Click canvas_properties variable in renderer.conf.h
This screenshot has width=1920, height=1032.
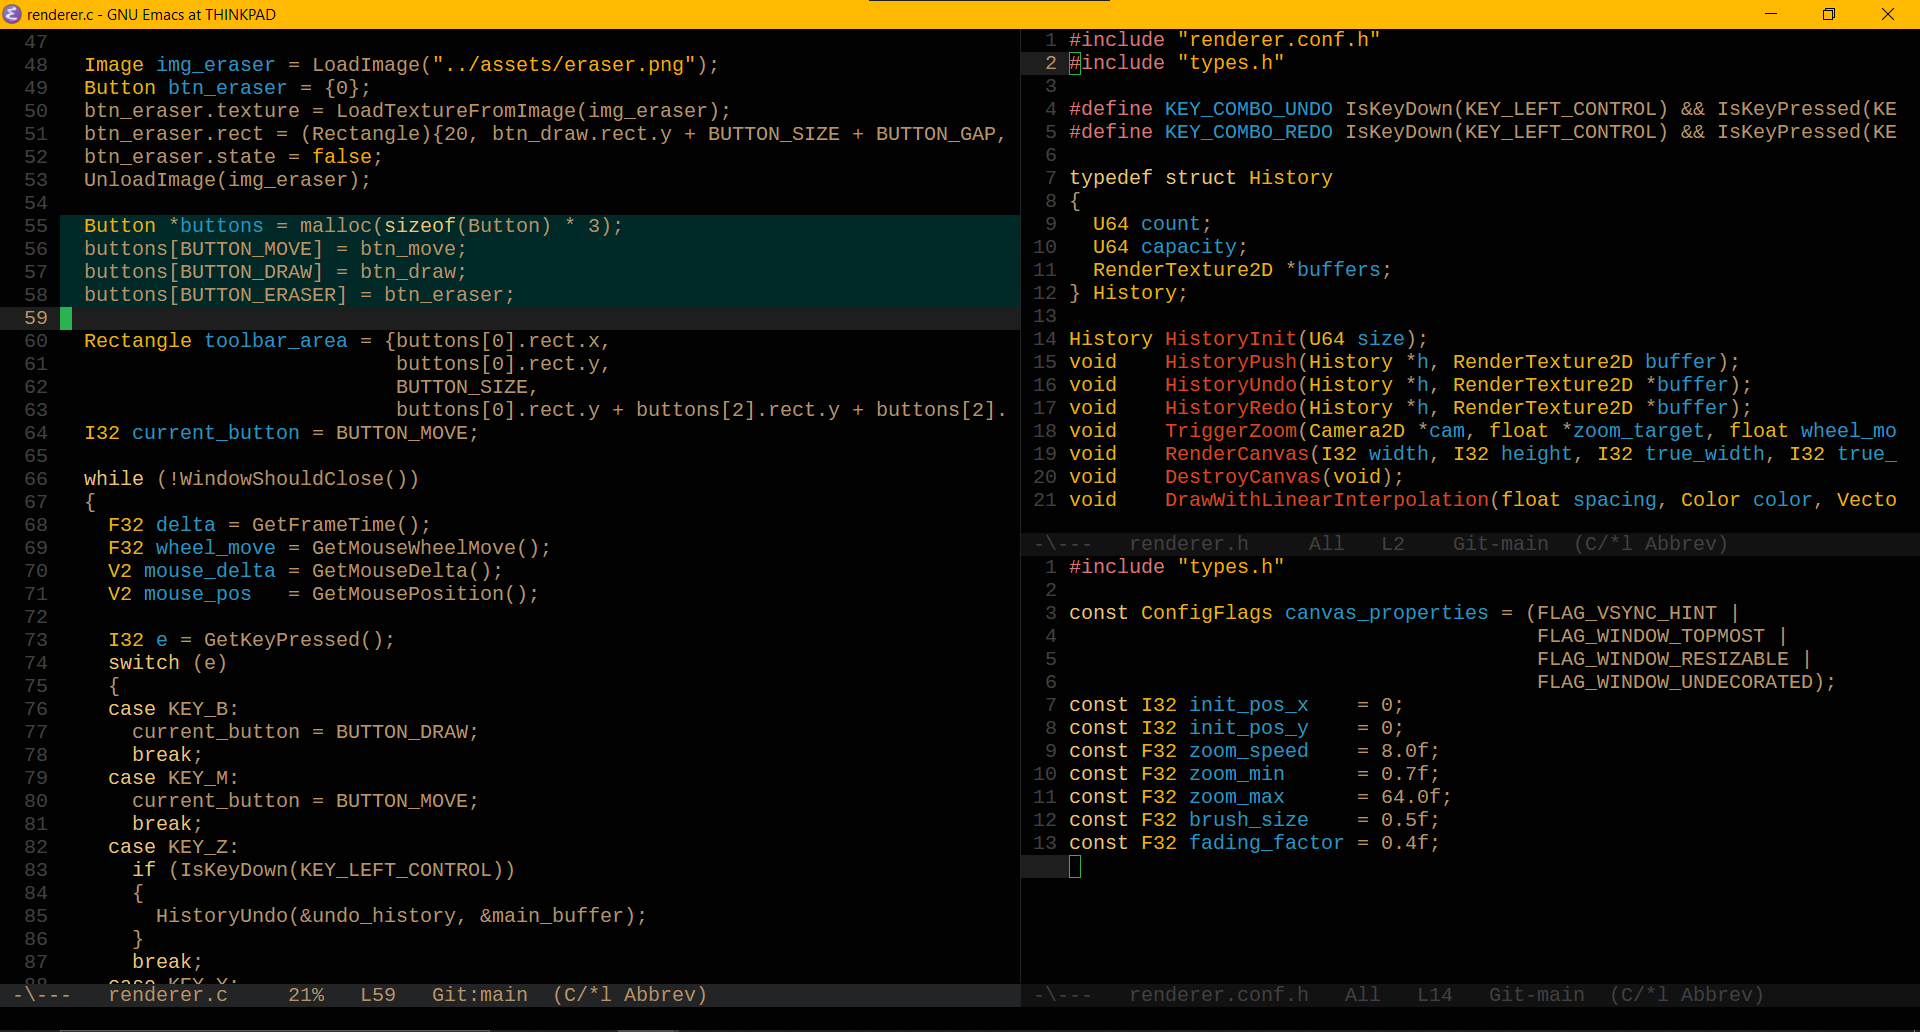coord(1387,613)
